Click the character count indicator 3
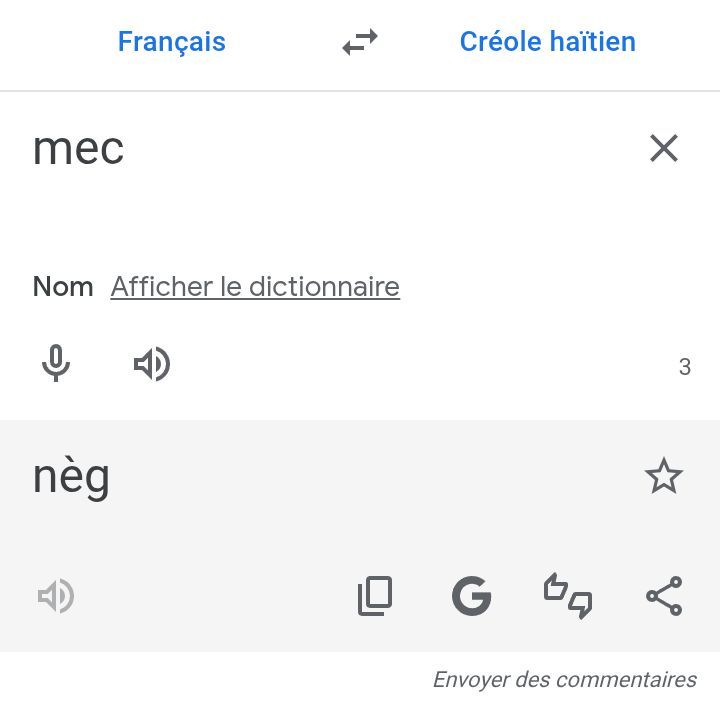Image resolution: width=720 pixels, height=723 pixels. [685, 367]
